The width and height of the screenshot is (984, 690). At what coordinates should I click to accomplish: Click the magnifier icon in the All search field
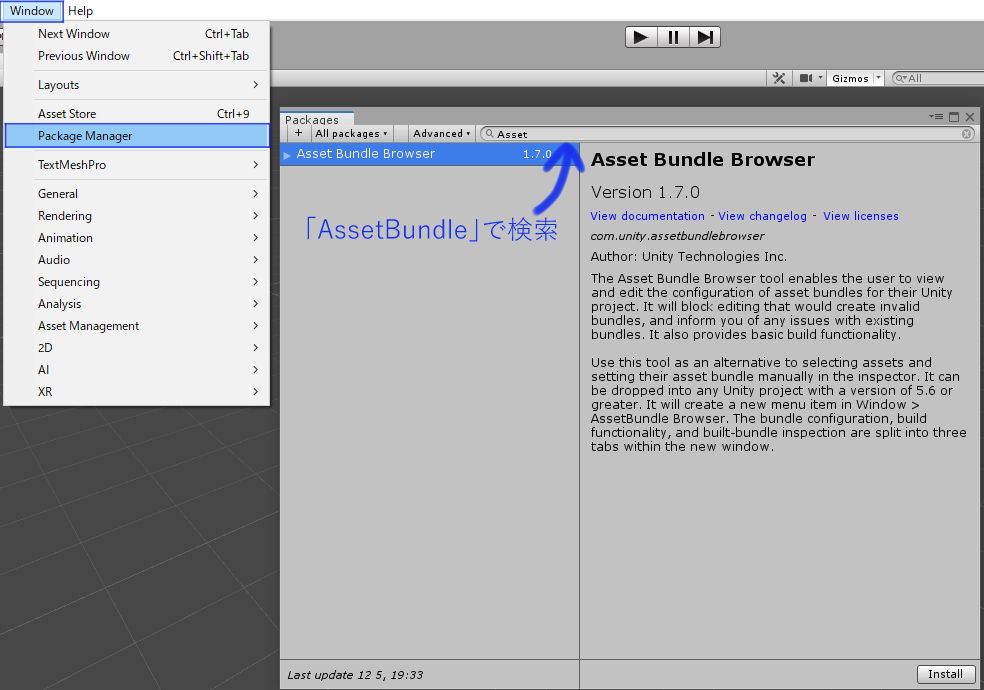coord(899,76)
